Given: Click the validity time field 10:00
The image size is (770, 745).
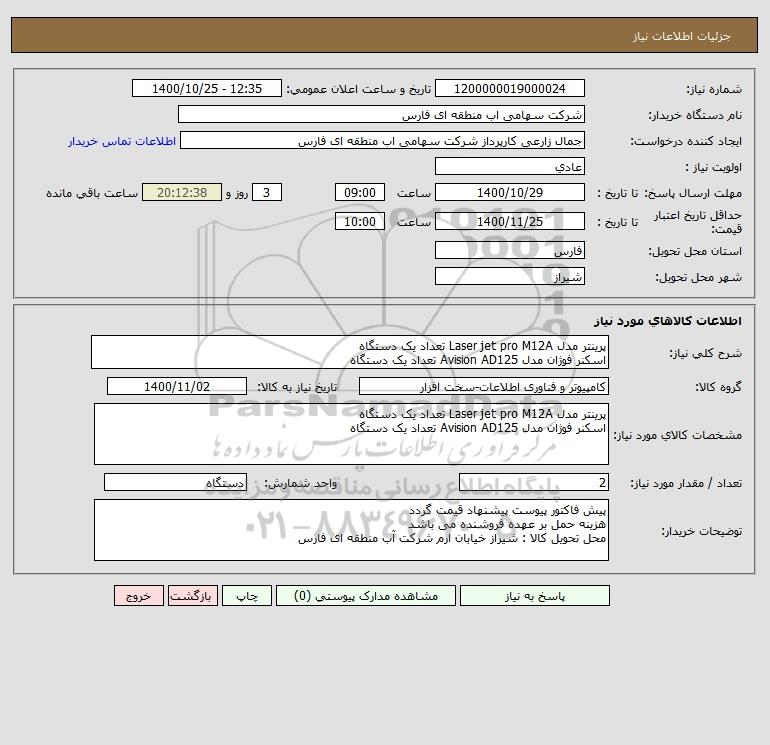Looking at the screenshot, I should [x=360, y=221].
